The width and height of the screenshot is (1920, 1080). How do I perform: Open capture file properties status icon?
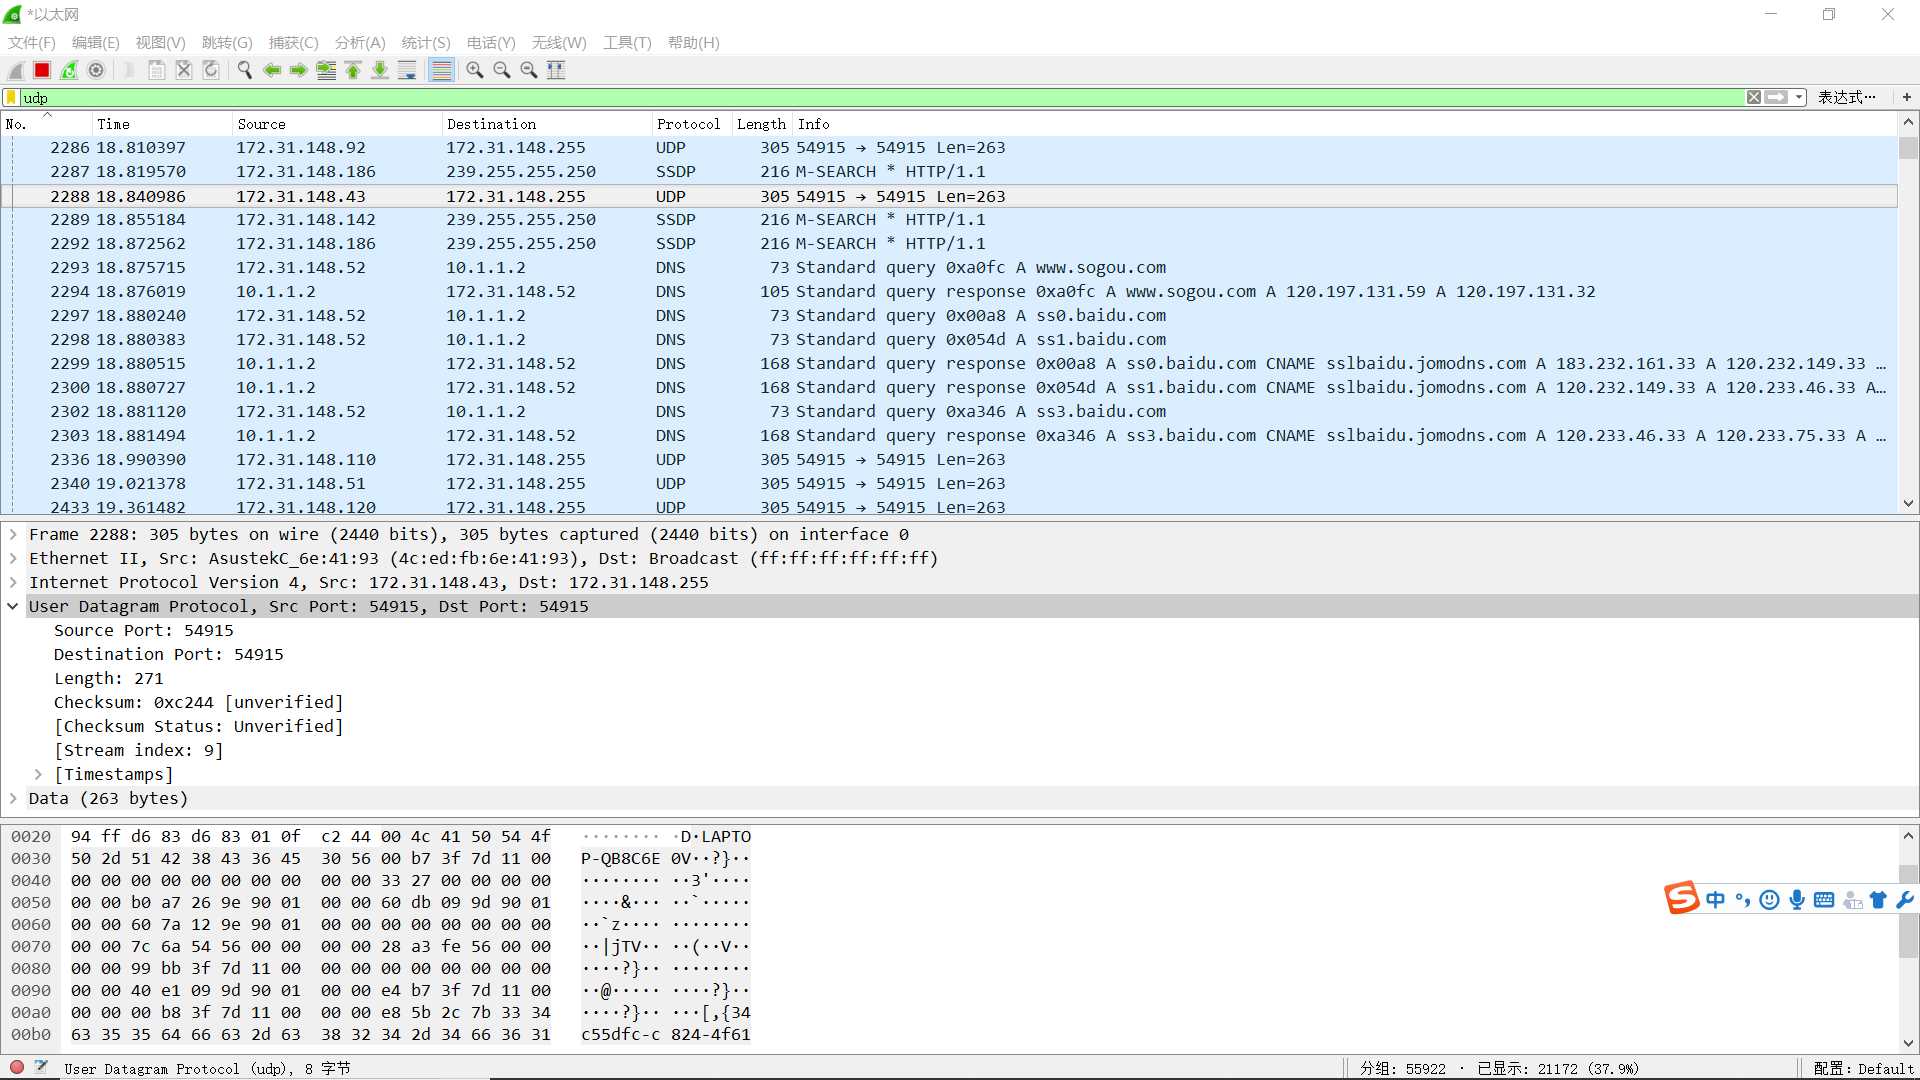[41, 1067]
